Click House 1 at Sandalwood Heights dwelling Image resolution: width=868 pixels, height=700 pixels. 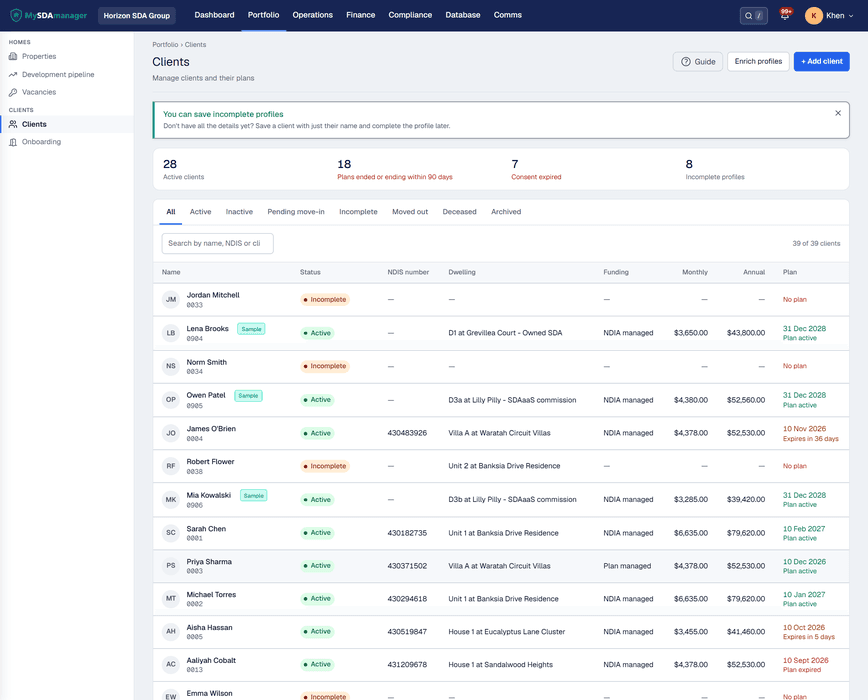point(500,665)
